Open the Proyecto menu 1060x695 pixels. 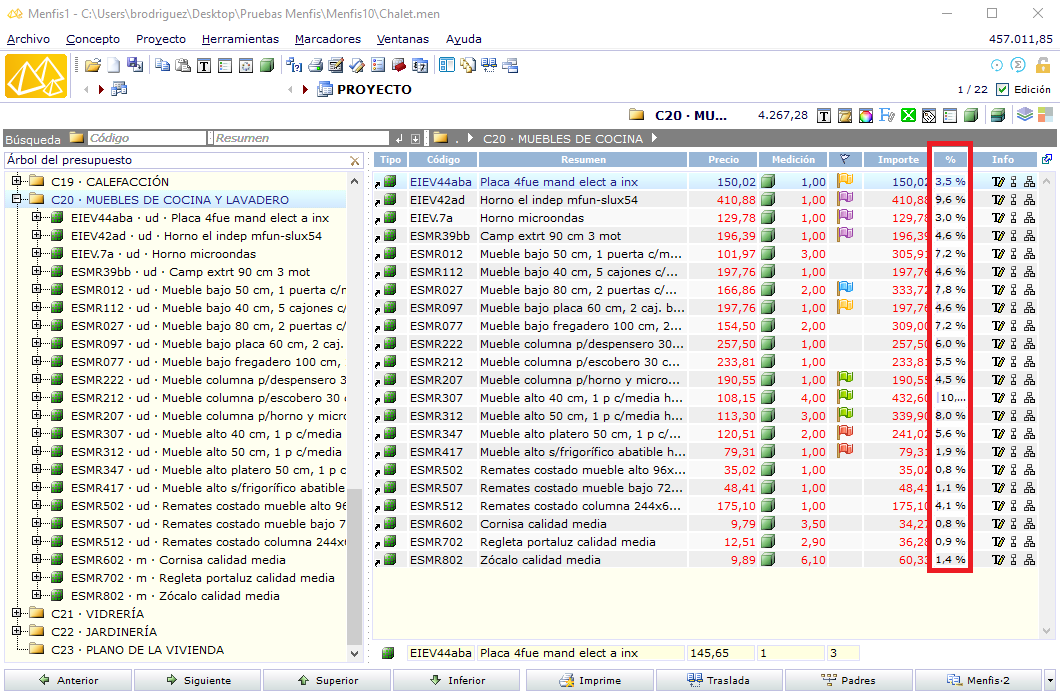coord(161,39)
